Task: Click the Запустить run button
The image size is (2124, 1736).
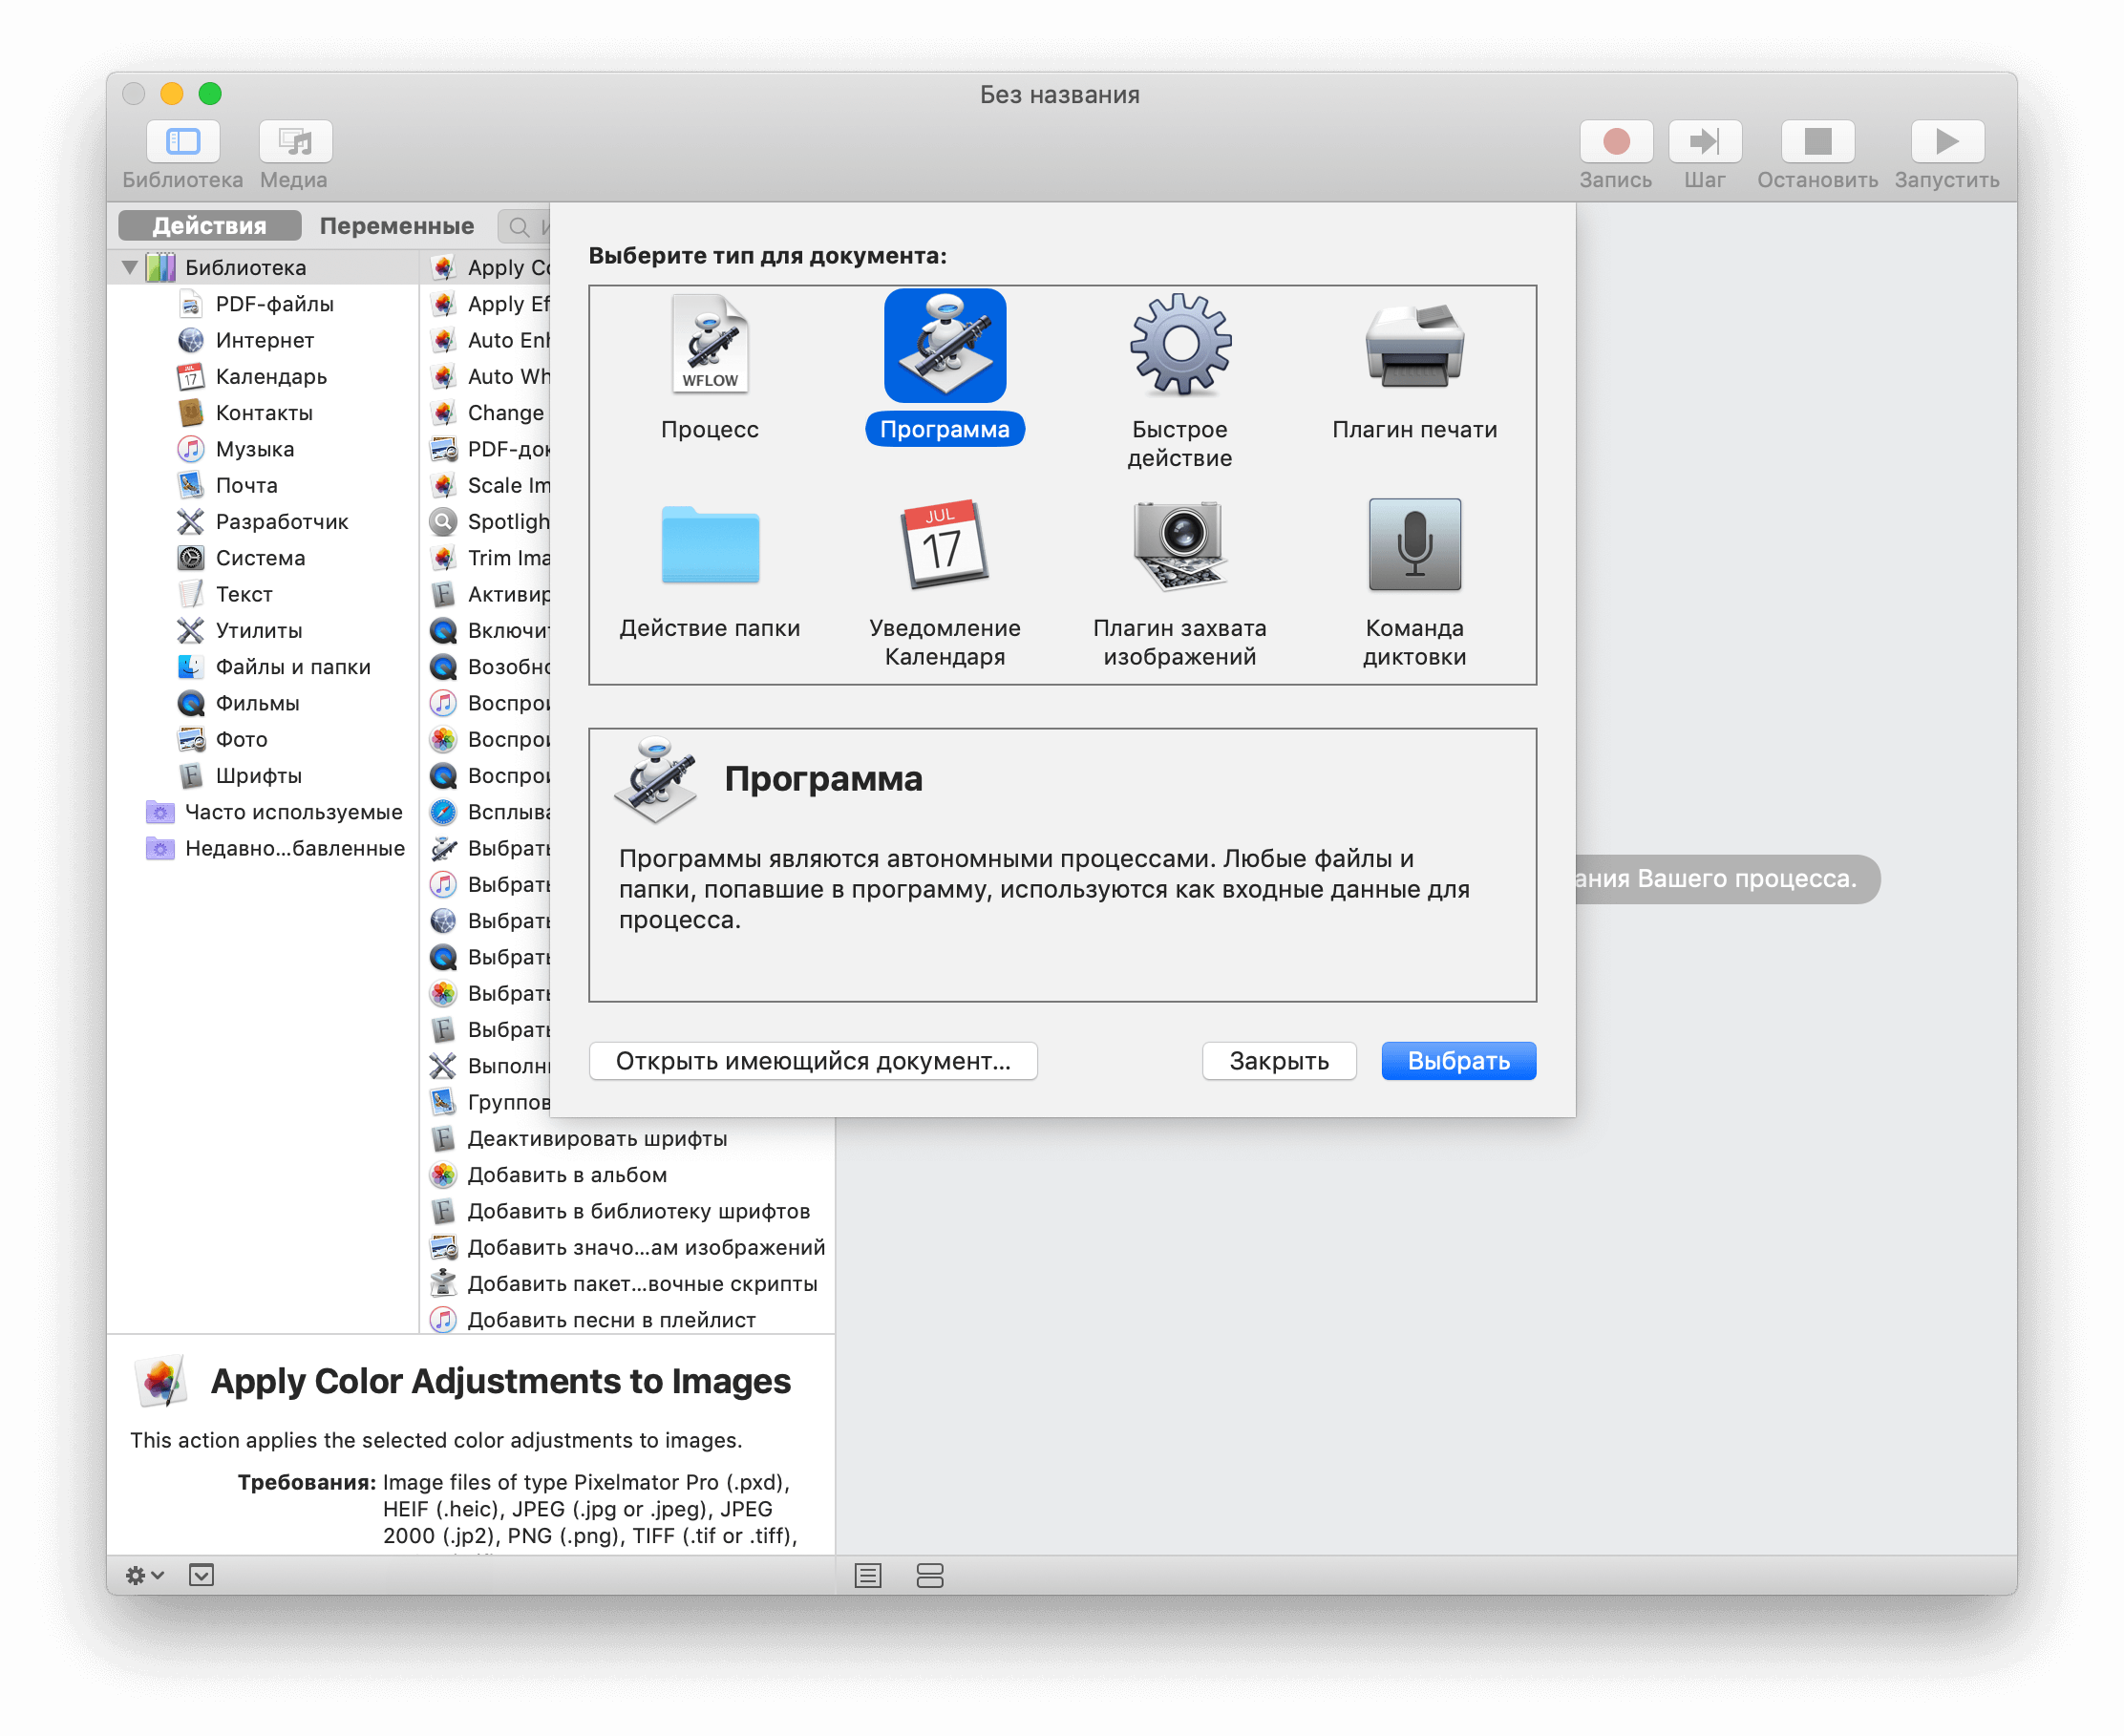Action: click(x=1947, y=142)
